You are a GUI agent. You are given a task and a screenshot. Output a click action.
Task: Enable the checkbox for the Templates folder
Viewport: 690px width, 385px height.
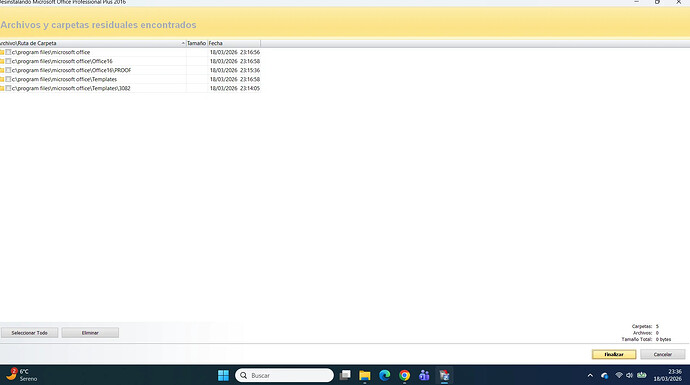point(8,79)
